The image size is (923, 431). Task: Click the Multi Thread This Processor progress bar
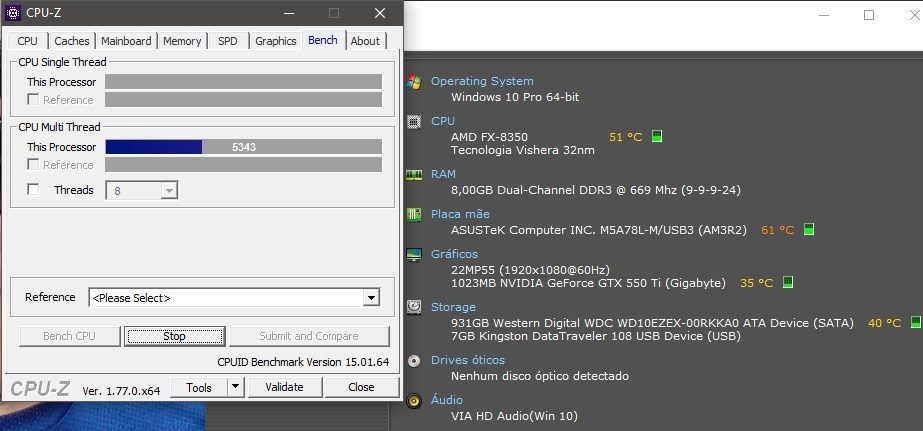pos(244,147)
